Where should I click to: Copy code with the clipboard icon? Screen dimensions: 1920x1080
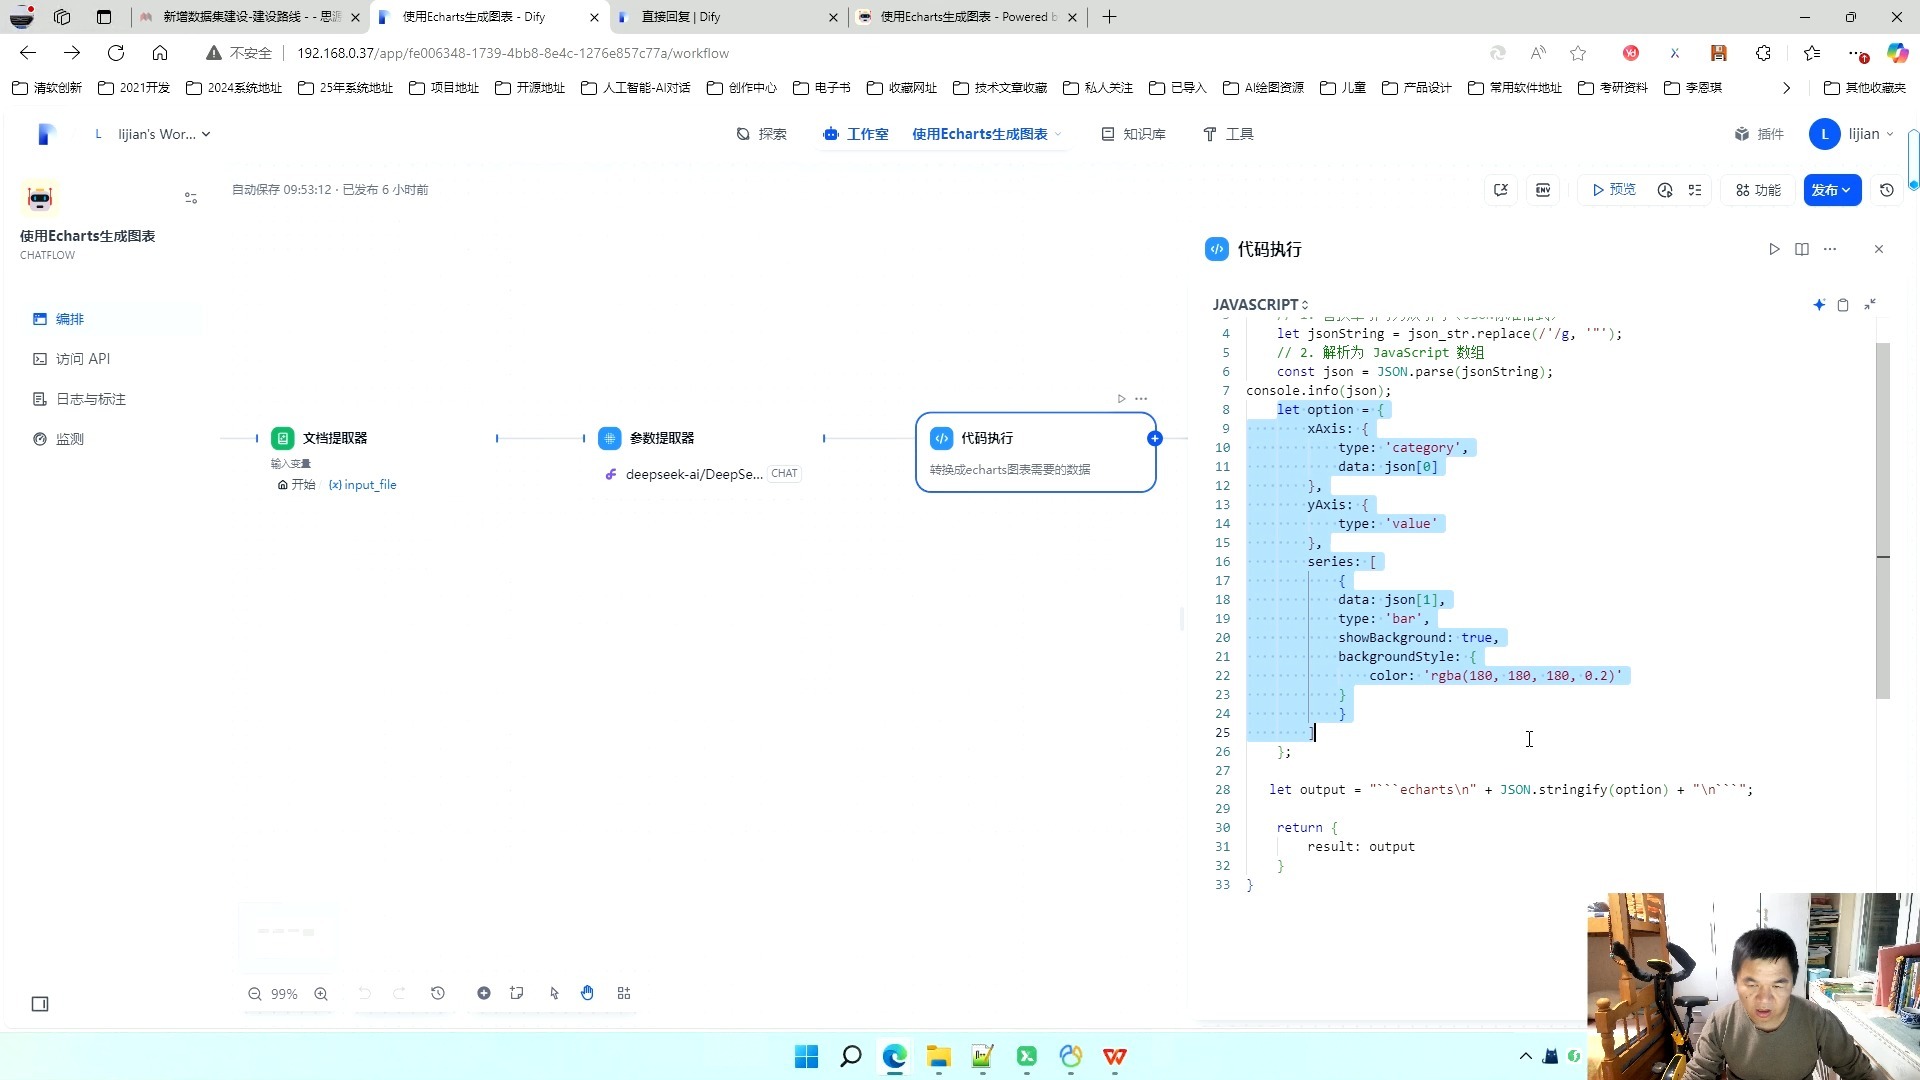click(1843, 304)
